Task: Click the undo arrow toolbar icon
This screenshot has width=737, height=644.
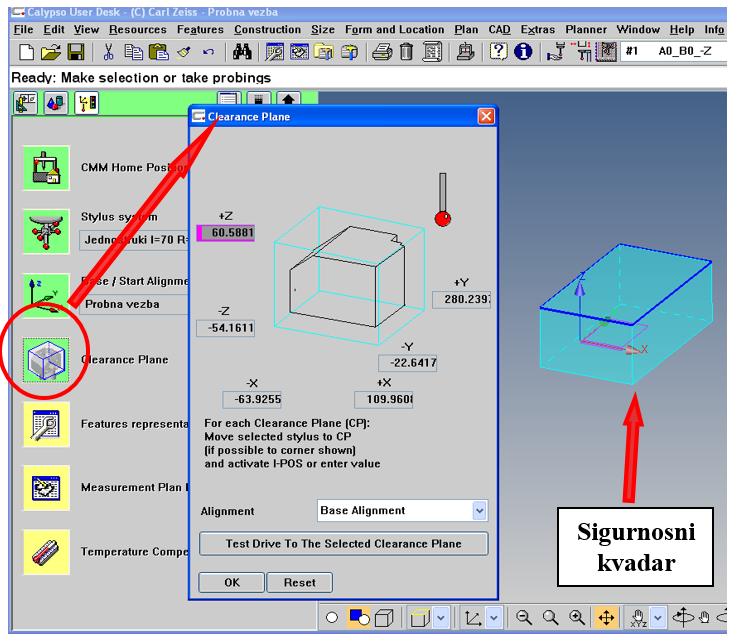Action: tap(208, 52)
